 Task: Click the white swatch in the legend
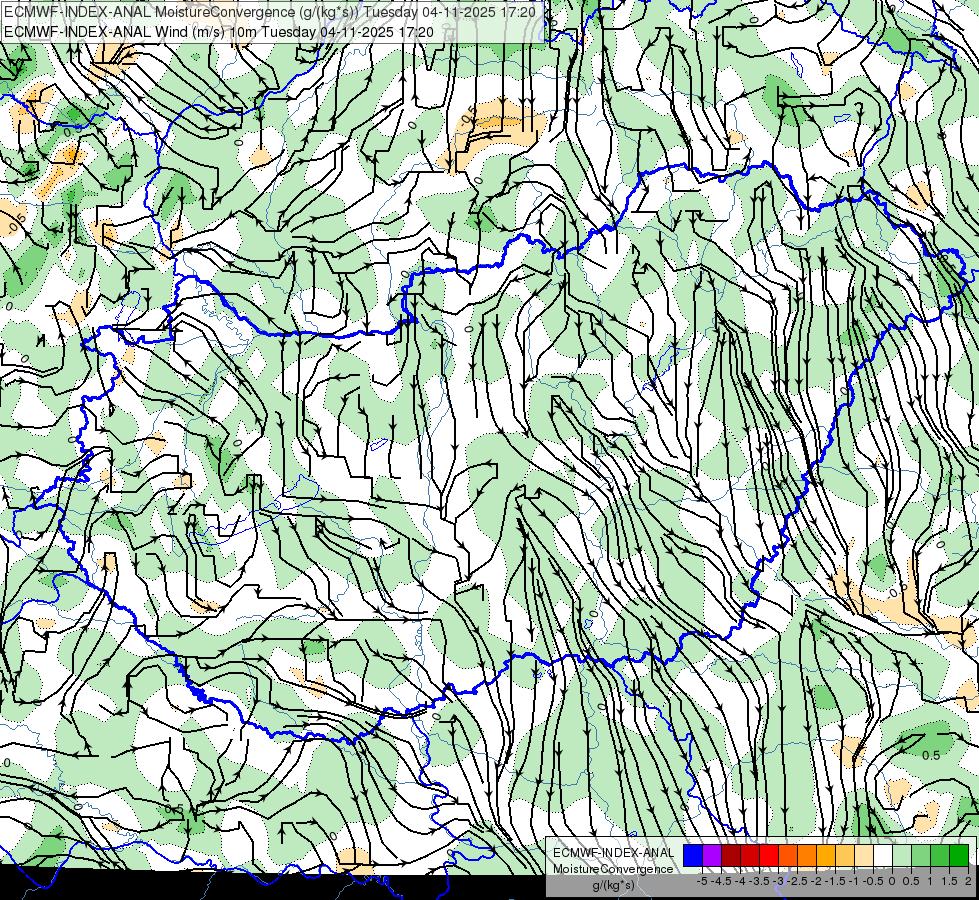click(883, 856)
